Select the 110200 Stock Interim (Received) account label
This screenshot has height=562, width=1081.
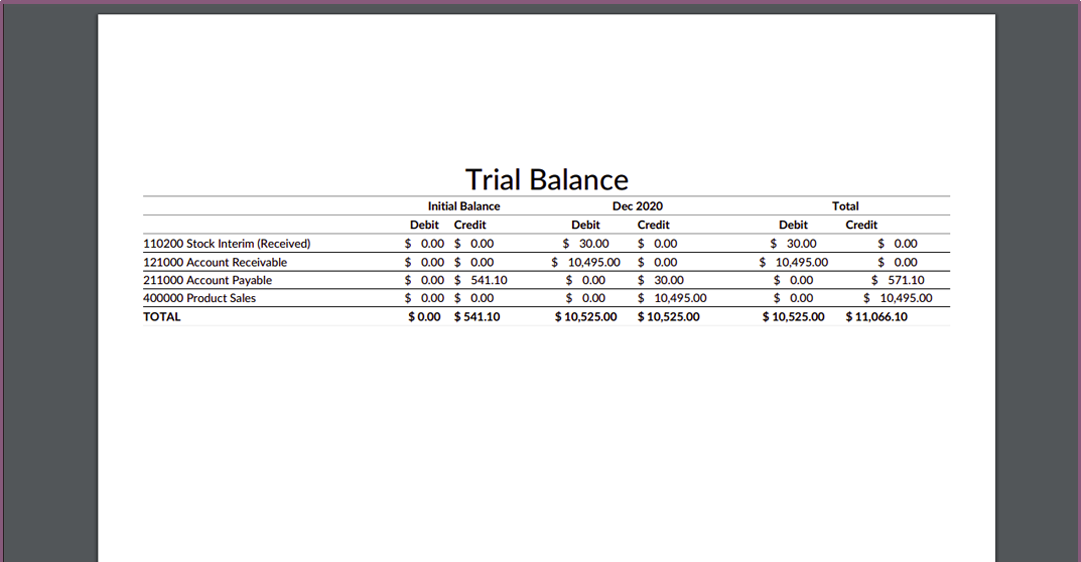click(x=227, y=243)
